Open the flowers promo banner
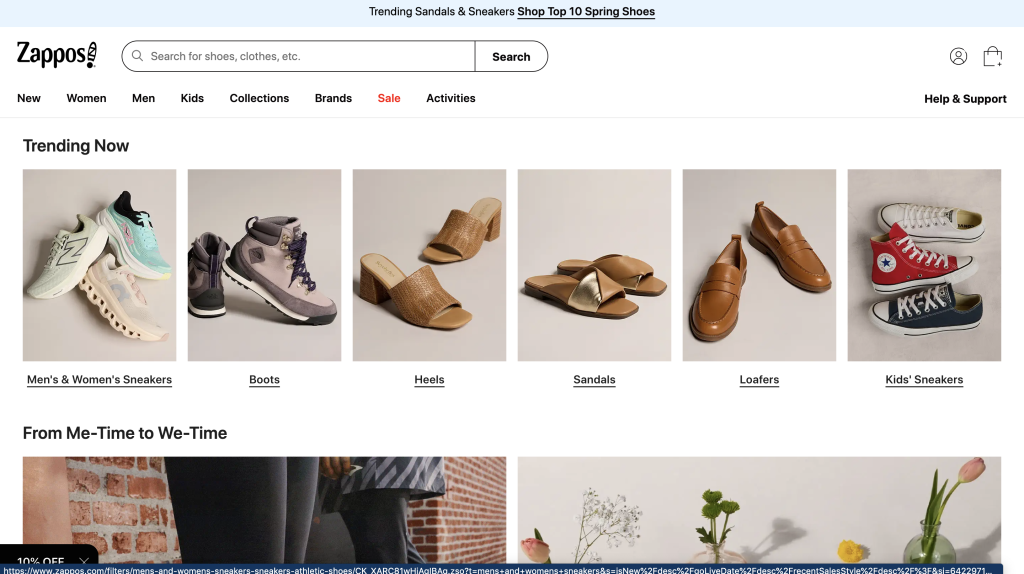Image resolution: width=1024 pixels, height=574 pixels. [x=759, y=509]
